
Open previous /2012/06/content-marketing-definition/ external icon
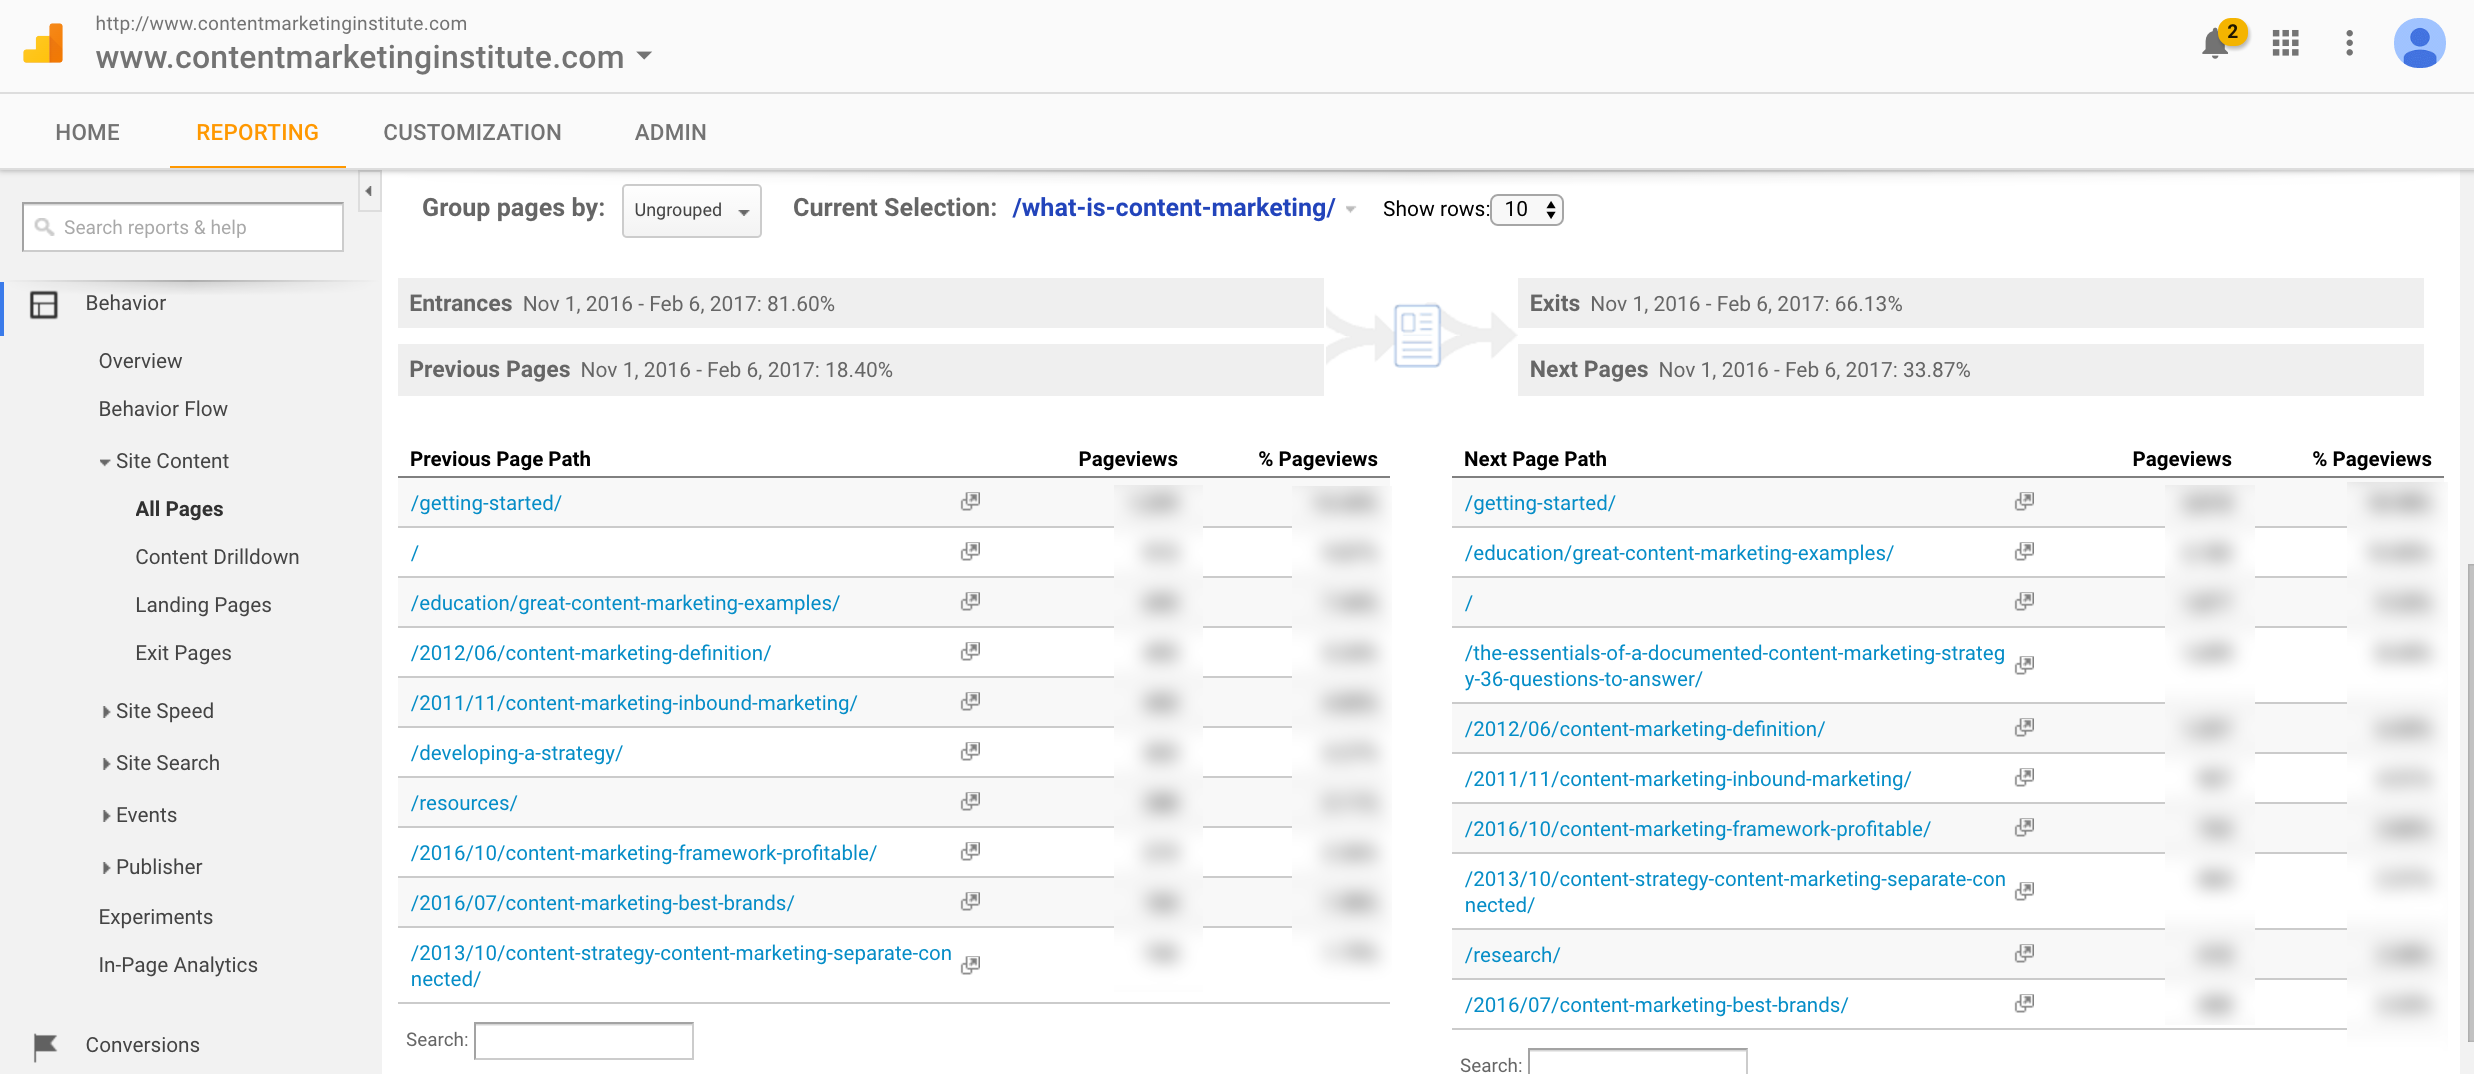tap(970, 652)
